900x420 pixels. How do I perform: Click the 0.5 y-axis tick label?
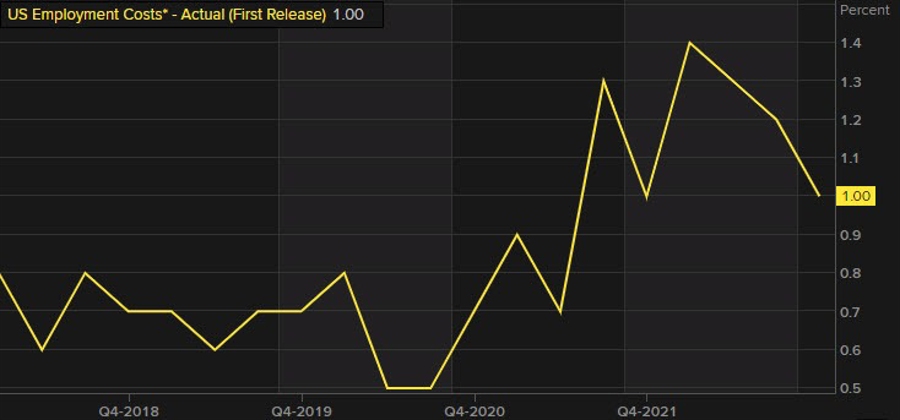coord(851,388)
